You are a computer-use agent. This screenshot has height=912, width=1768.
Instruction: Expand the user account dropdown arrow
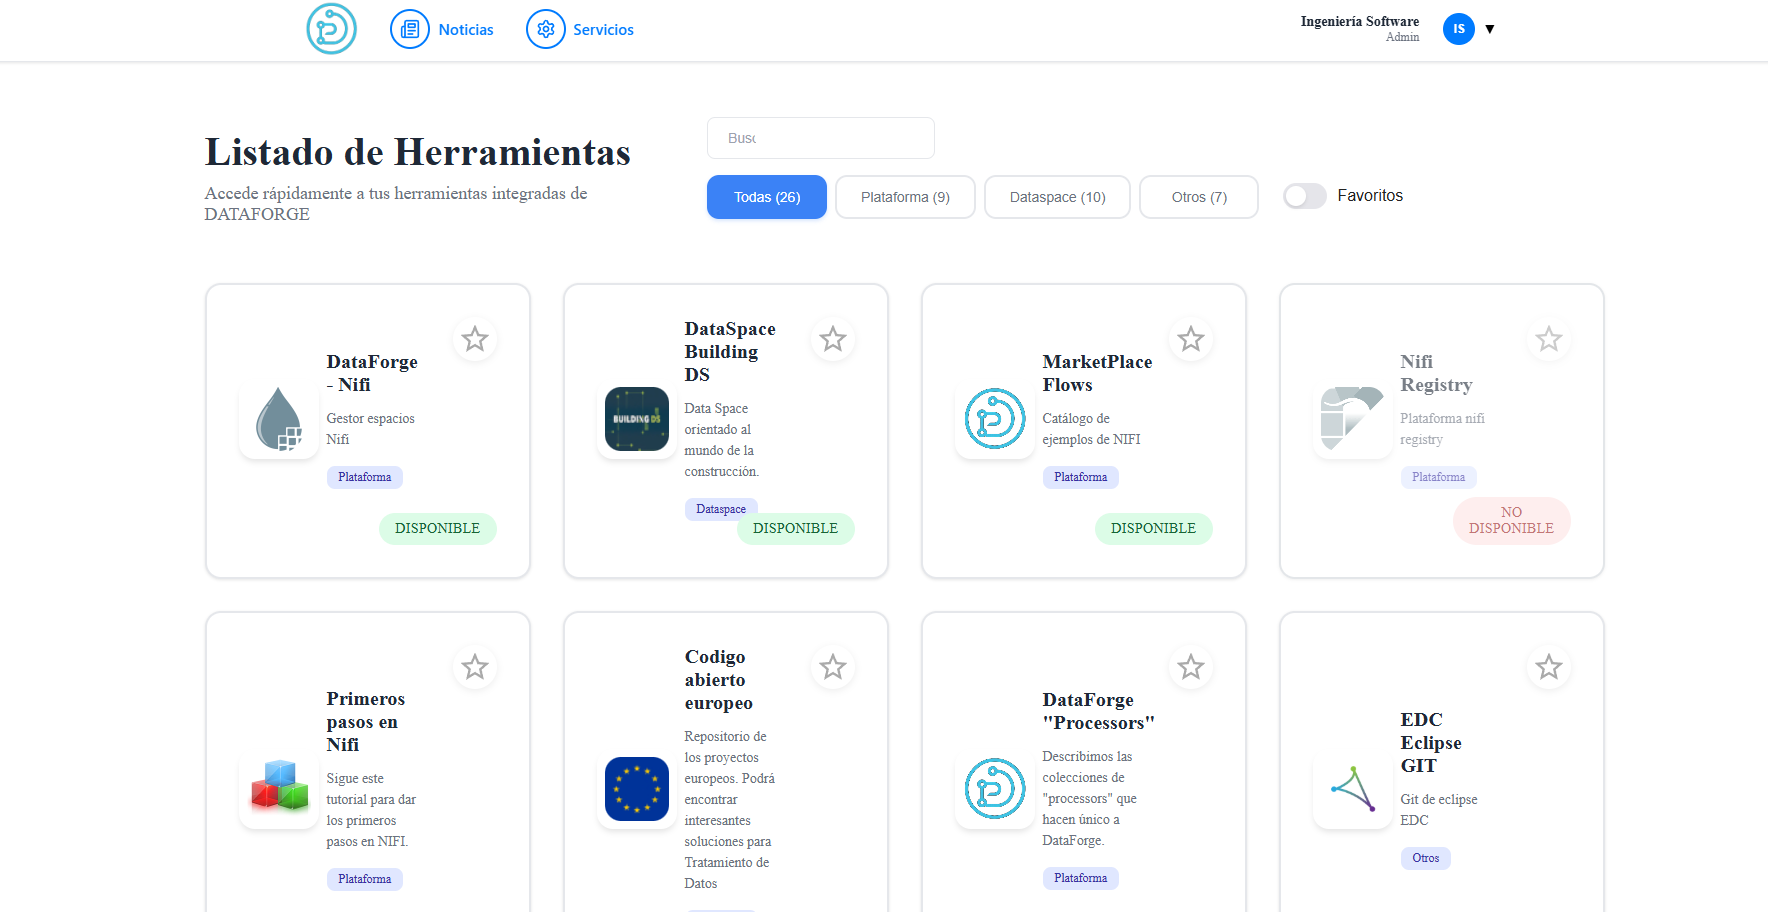(x=1489, y=29)
